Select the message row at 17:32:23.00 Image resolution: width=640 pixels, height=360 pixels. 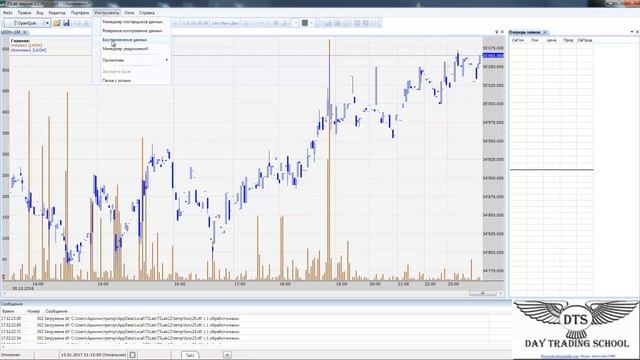(245, 318)
